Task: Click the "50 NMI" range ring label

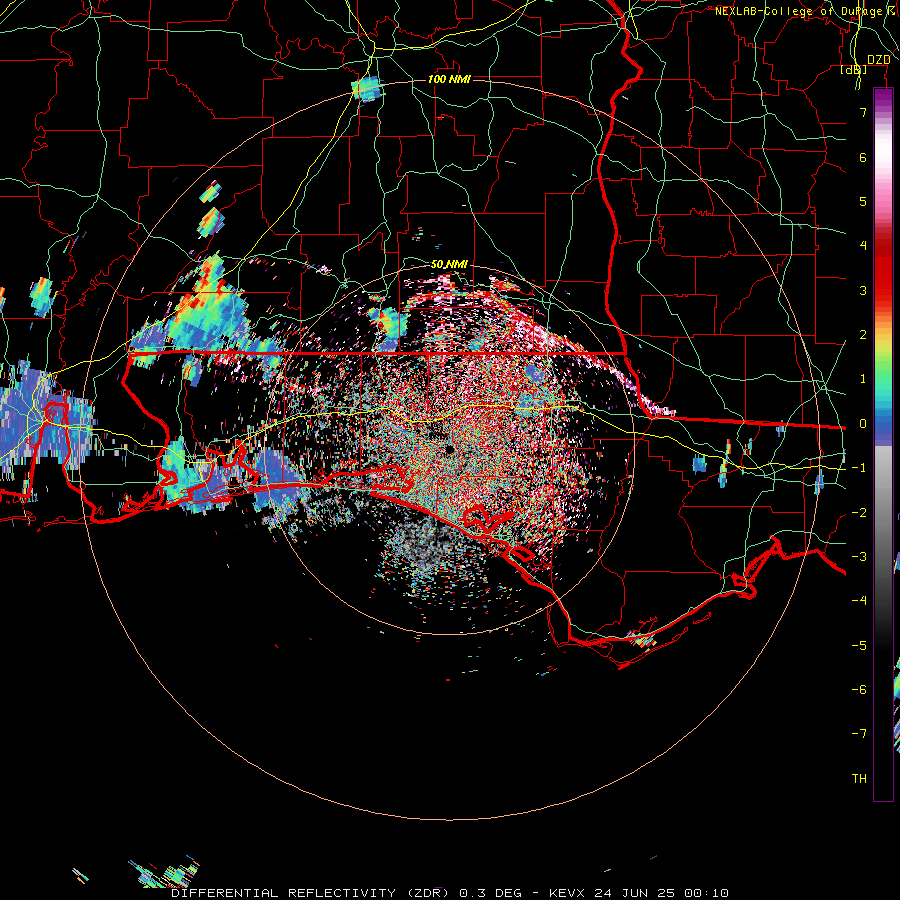Action: pyautogui.click(x=449, y=264)
